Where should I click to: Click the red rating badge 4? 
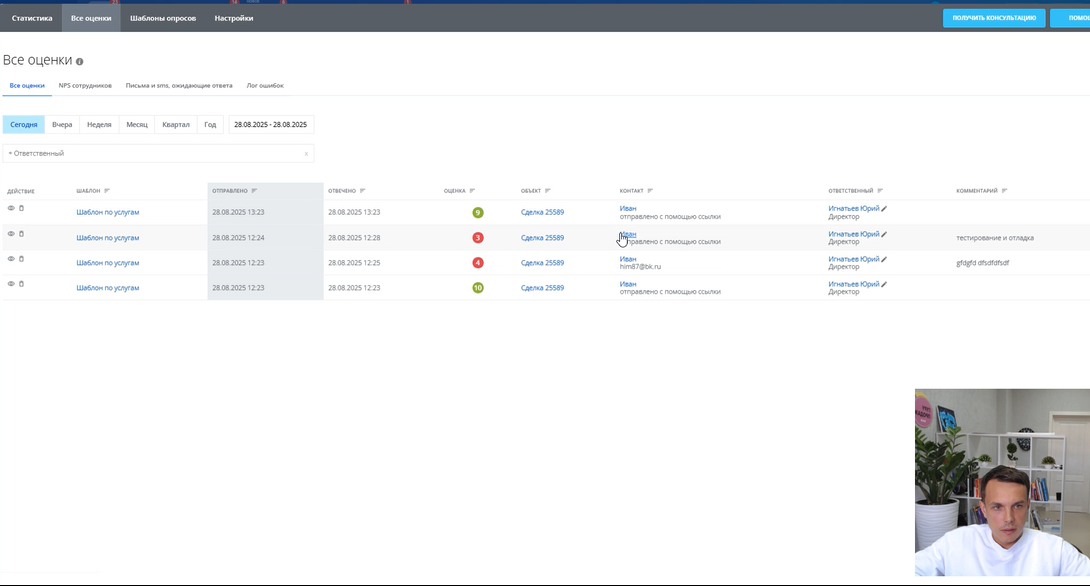(478, 263)
